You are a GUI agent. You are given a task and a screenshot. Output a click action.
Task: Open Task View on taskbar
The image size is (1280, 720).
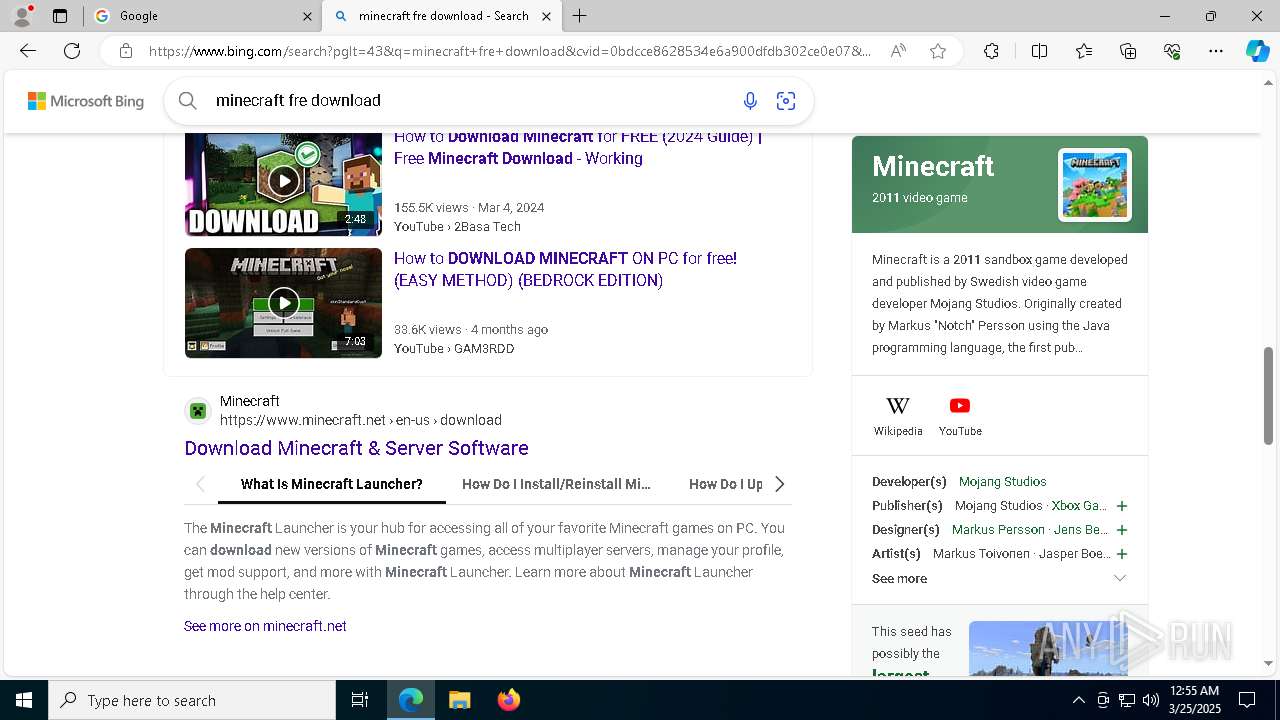360,700
